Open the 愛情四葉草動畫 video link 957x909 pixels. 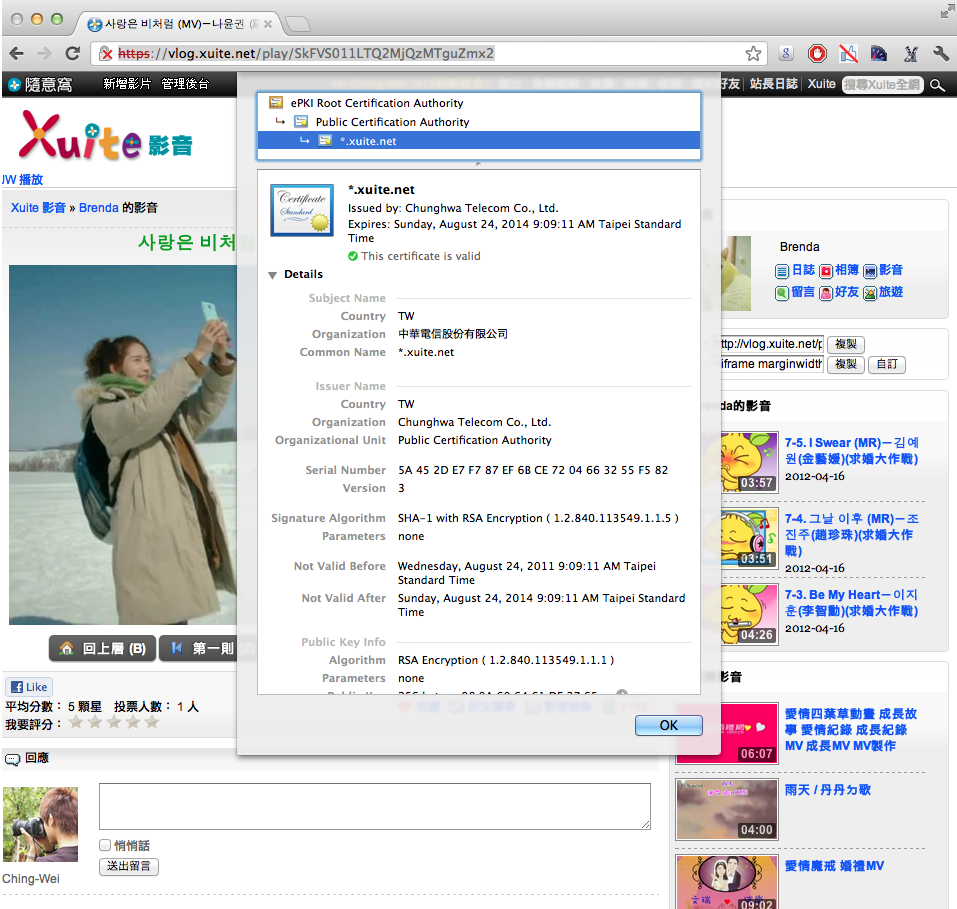pos(851,730)
